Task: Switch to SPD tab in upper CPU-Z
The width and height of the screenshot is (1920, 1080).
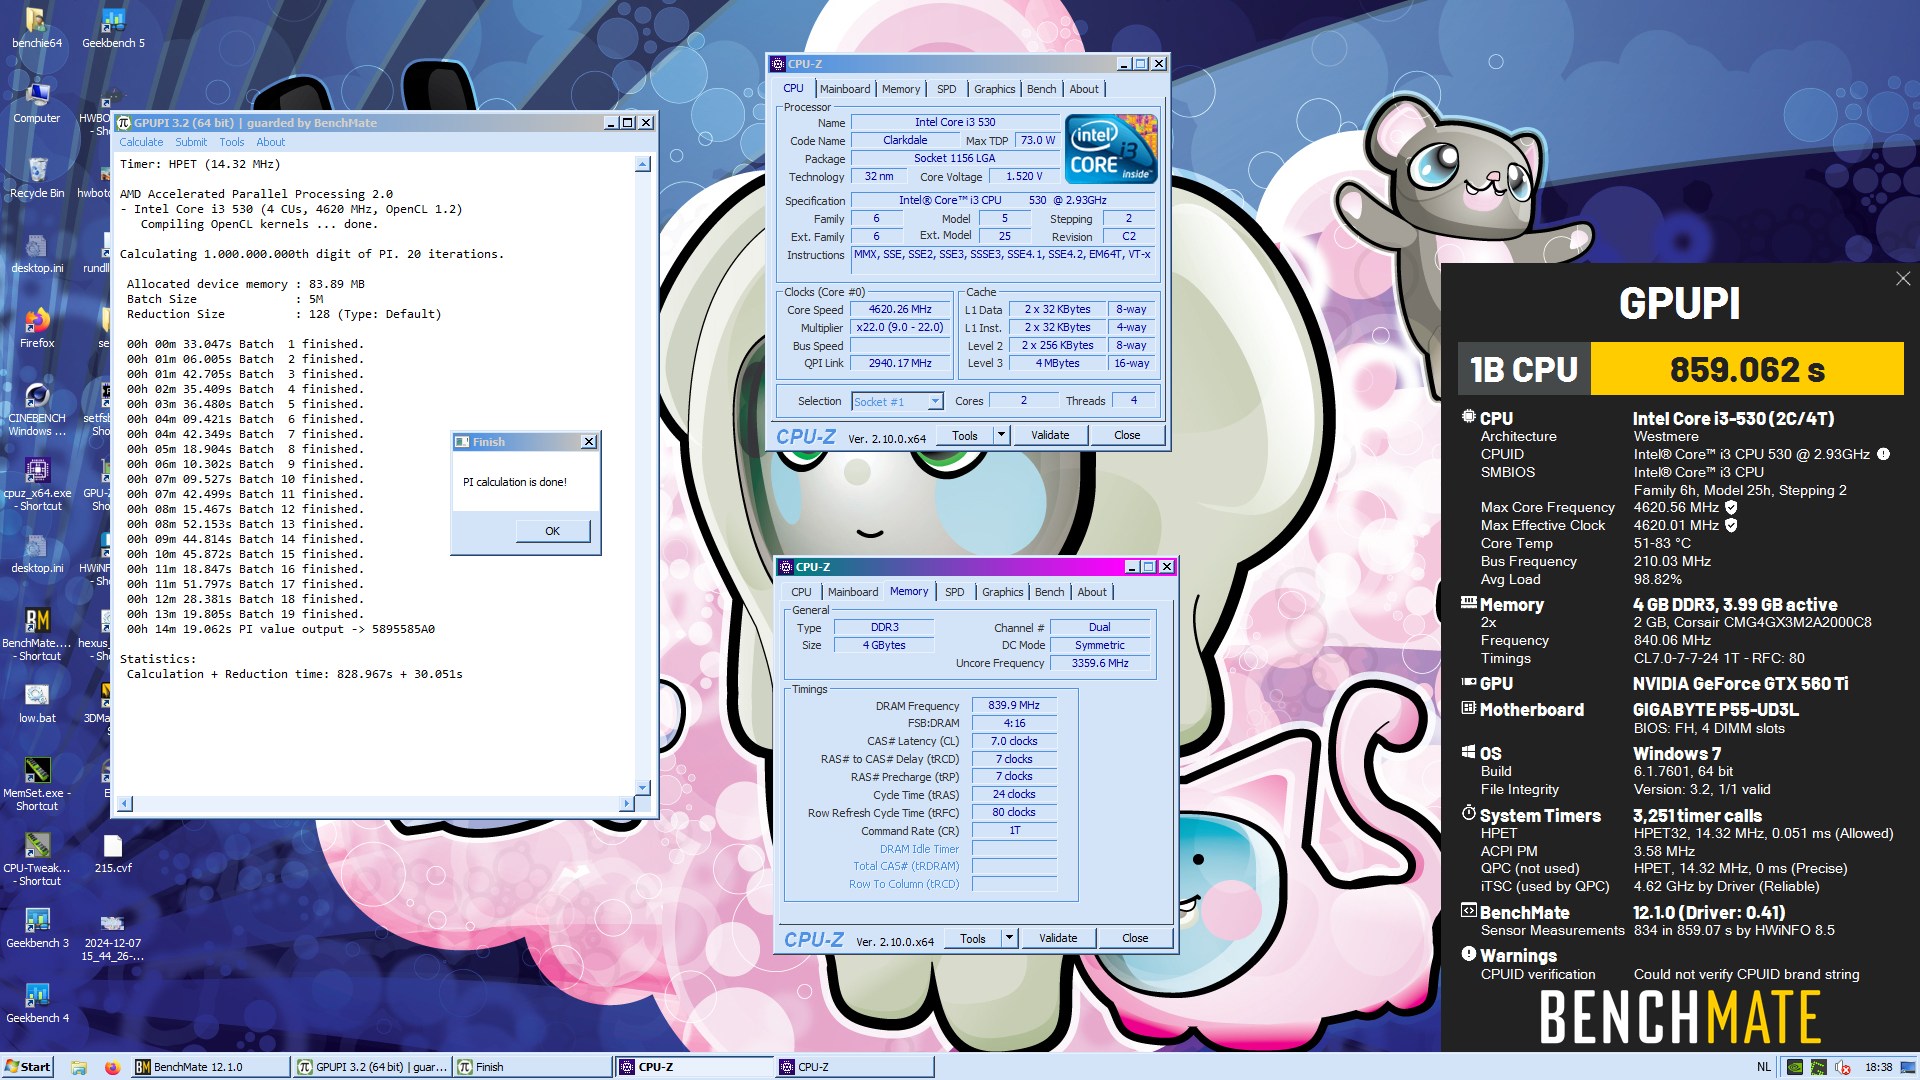Action: [x=946, y=89]
